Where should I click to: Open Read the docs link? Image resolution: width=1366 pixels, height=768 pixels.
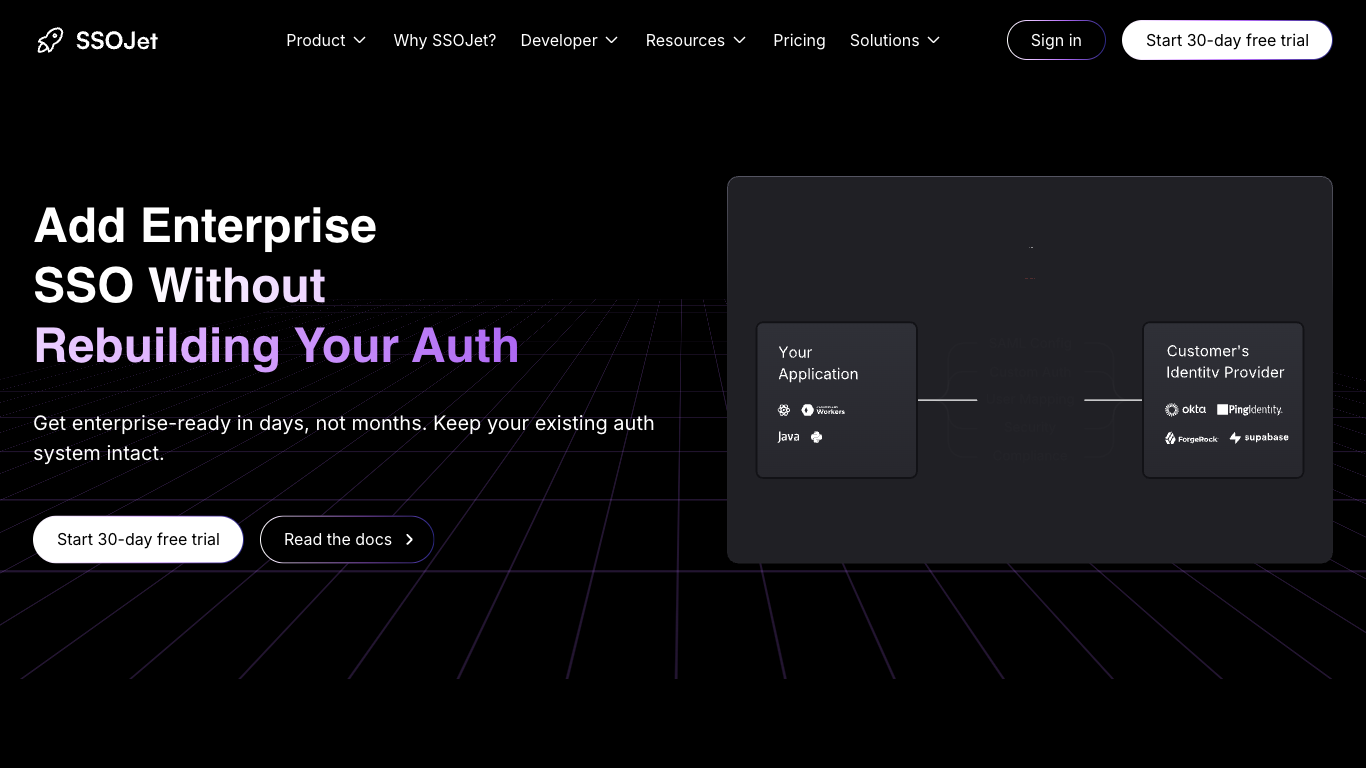347,539
